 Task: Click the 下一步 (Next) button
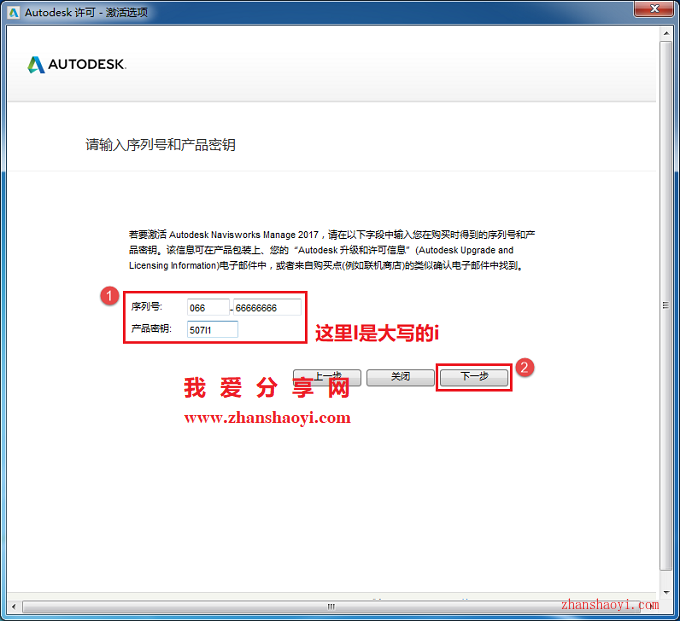474,377
